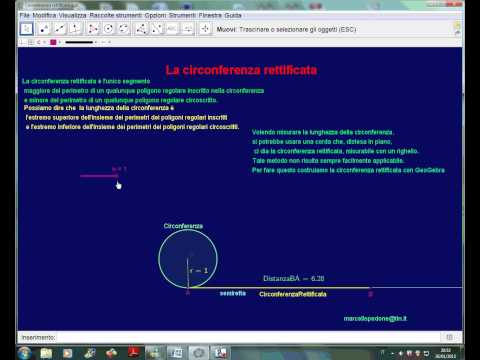Select the Move Graphics View tool
The image size is (480, 360).
[x=205, y=29]
